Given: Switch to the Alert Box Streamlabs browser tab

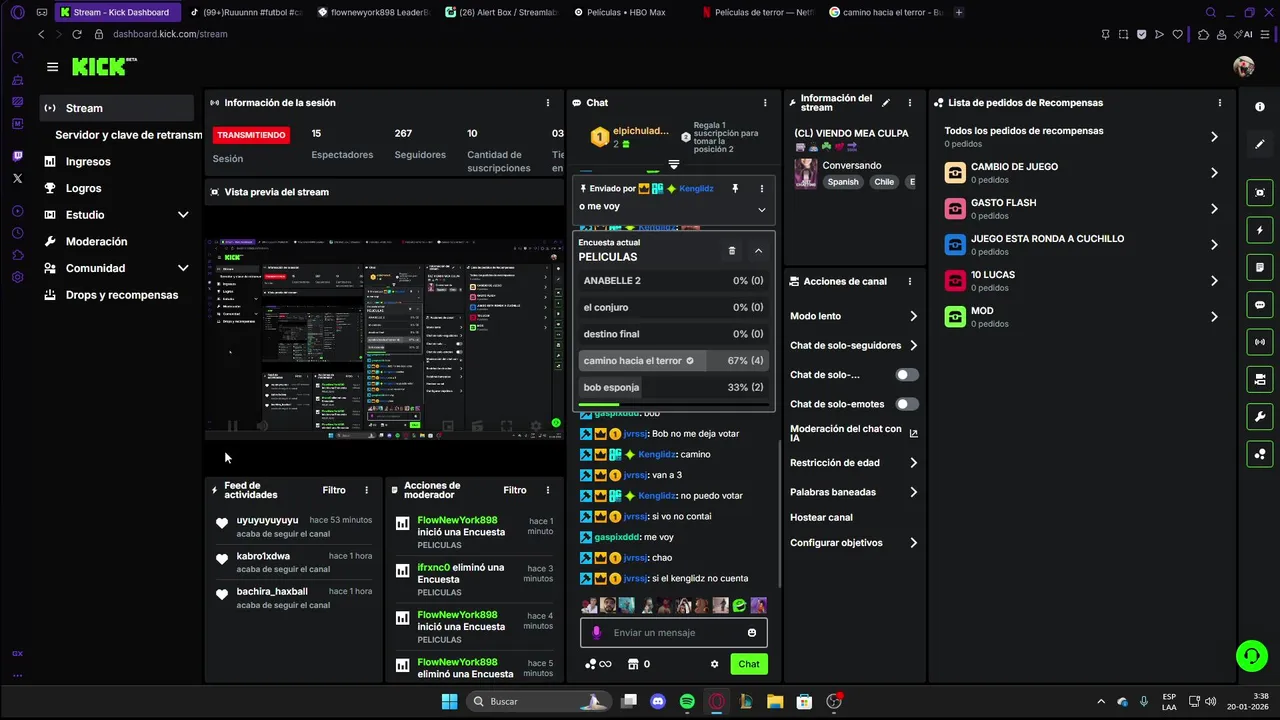Looking at the screenshot, I should [x=500, y=12].
